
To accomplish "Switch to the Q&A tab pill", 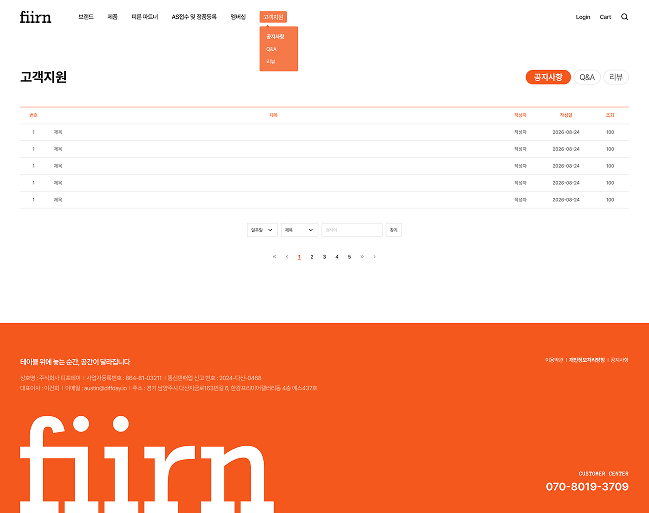I will 587,77.
